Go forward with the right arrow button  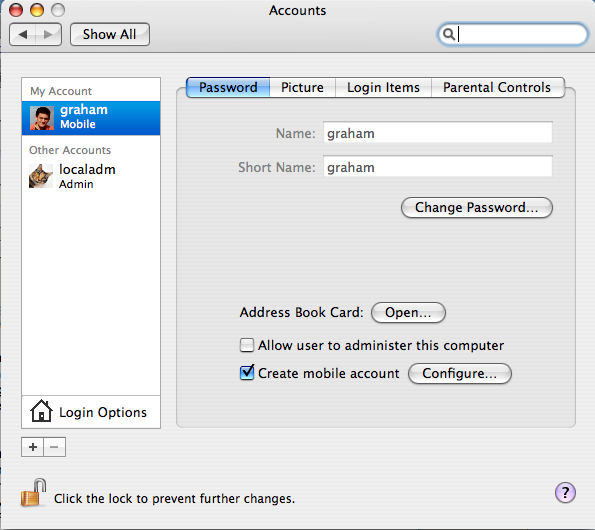tap(48, 35)
